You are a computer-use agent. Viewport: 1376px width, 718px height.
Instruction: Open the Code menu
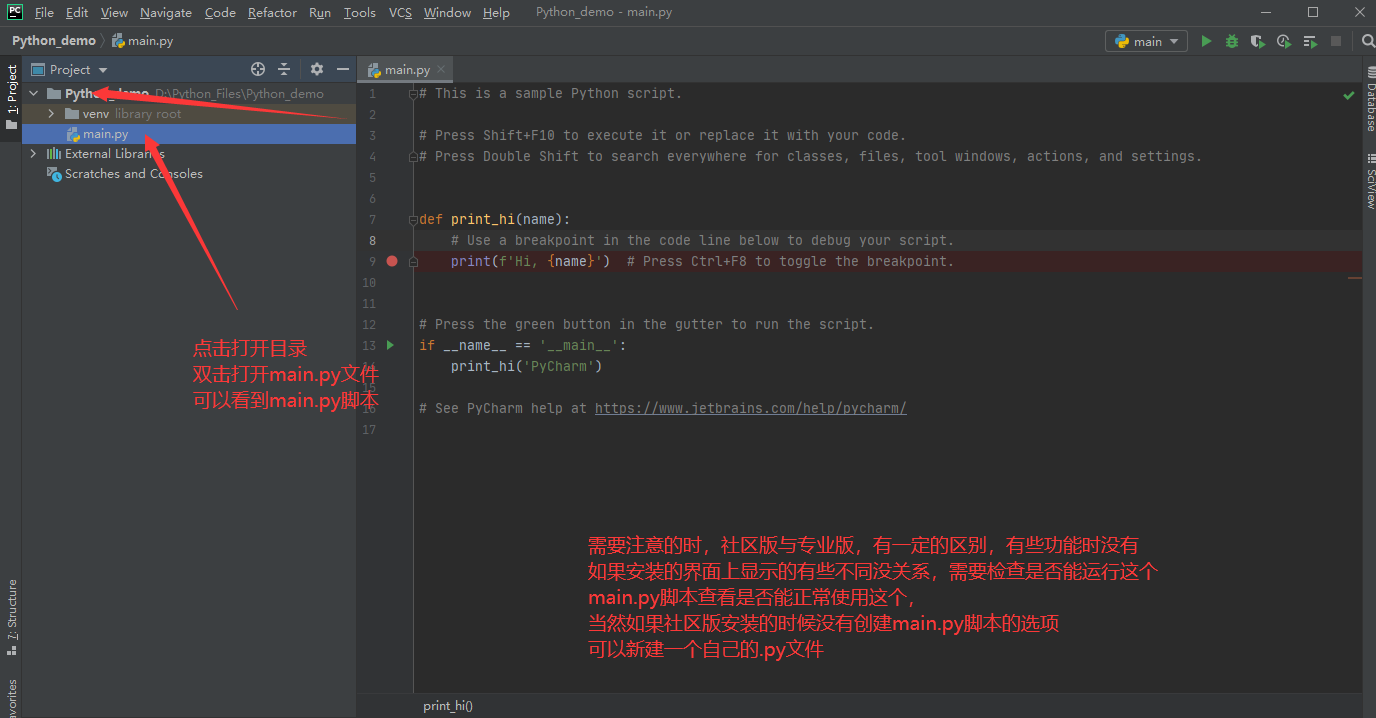pos(220,13)
